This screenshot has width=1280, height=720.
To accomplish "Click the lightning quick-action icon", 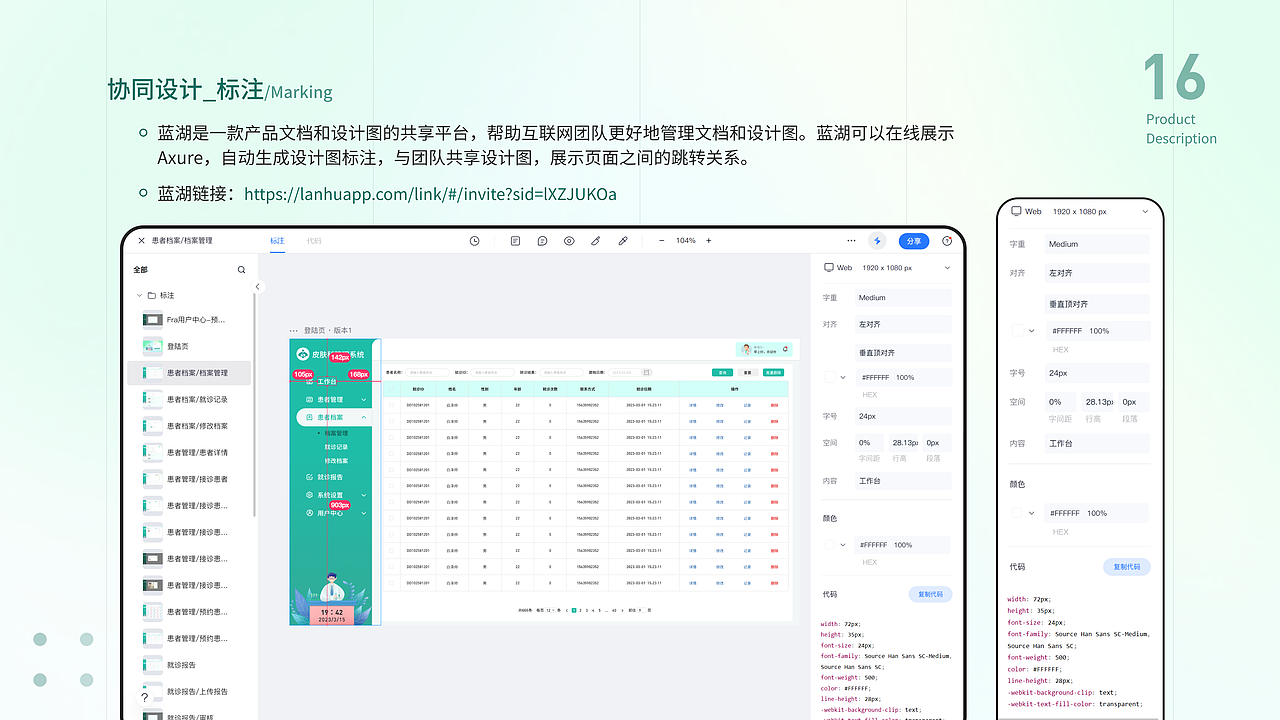I will click(x=877, y=240).
